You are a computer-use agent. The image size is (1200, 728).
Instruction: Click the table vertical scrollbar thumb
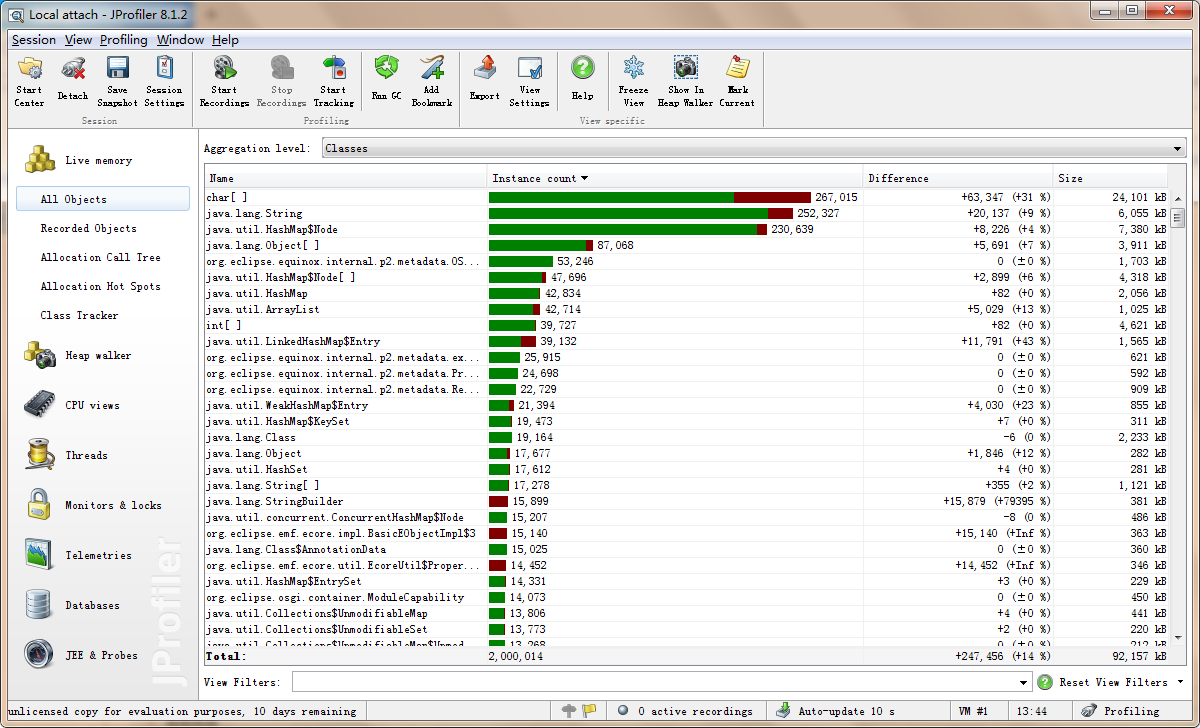tap(1178, 217)
